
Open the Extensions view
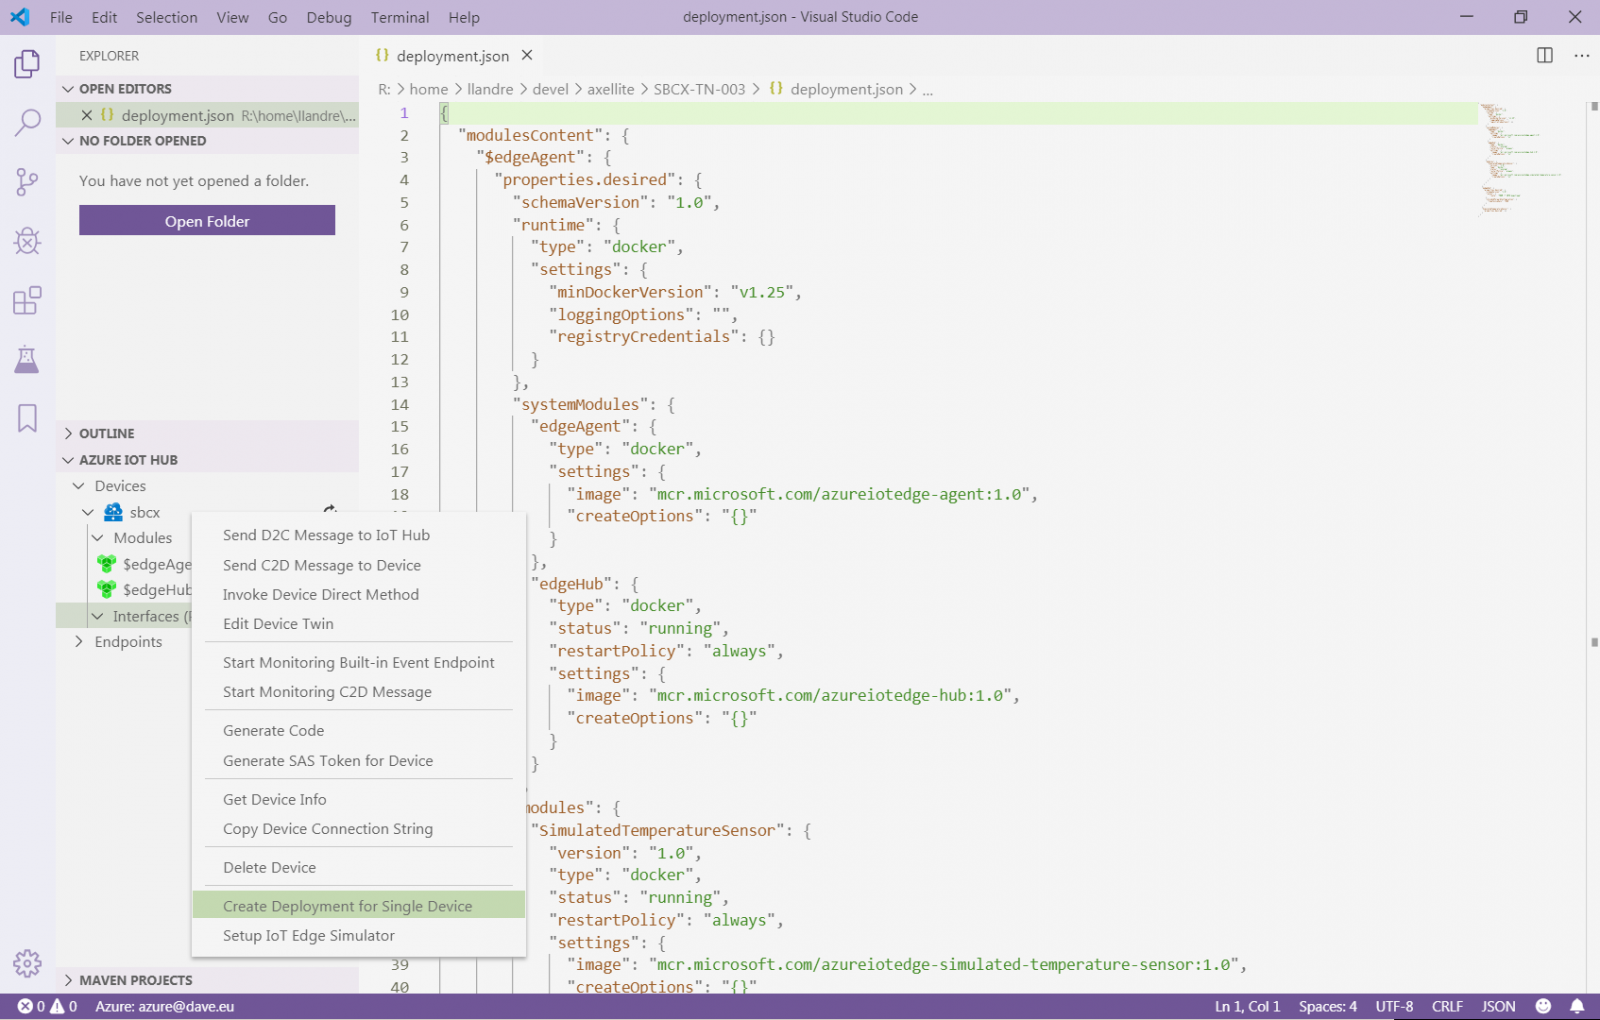click(27, 300)
